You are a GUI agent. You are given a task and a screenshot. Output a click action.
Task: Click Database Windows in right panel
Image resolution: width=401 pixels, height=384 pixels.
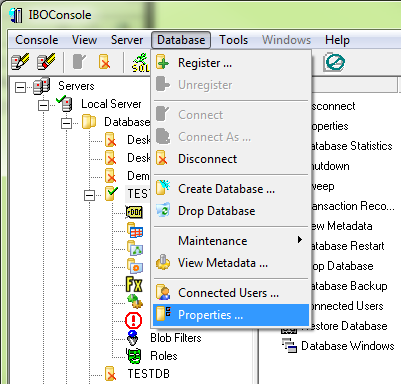[x=348, y=346]
